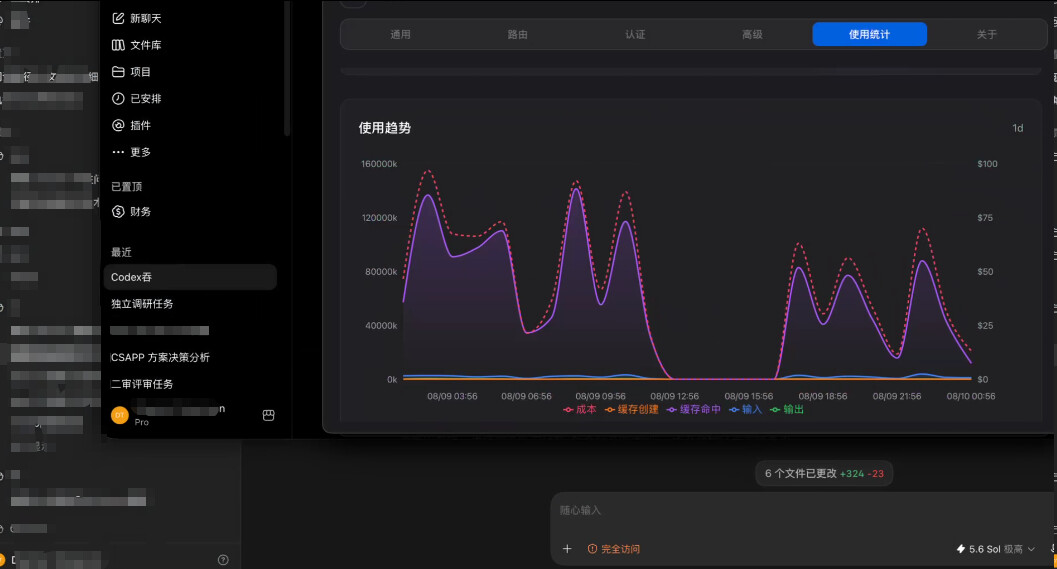
Task: Click the icon right of the username
Action: tap(268, 415)
